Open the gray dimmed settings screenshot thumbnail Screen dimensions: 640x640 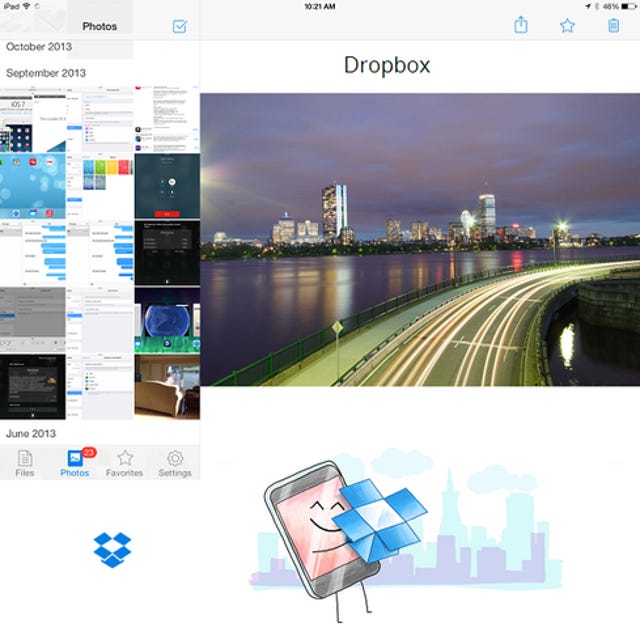pos(33,320)
